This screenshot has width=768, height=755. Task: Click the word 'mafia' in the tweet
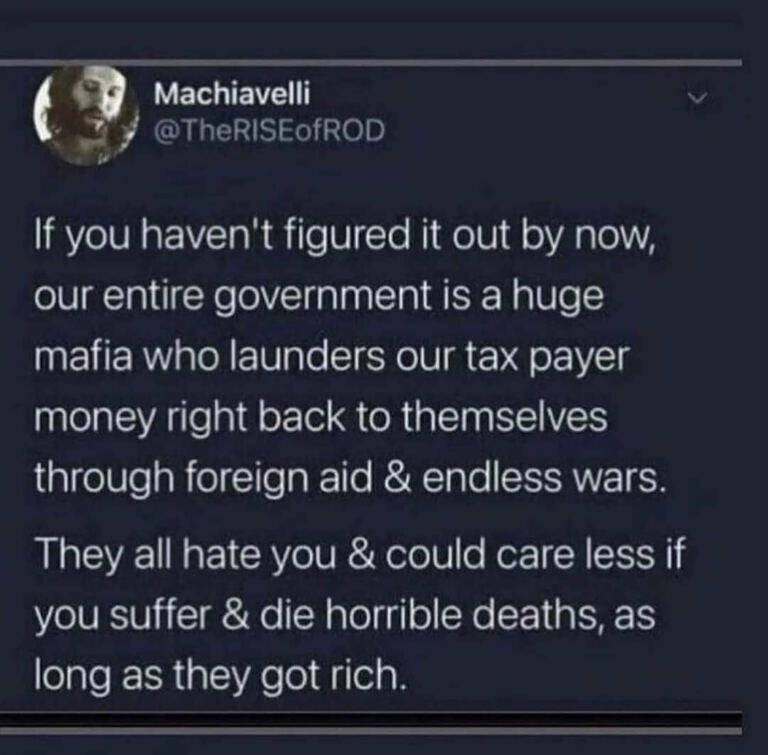(x=83, y=355)
